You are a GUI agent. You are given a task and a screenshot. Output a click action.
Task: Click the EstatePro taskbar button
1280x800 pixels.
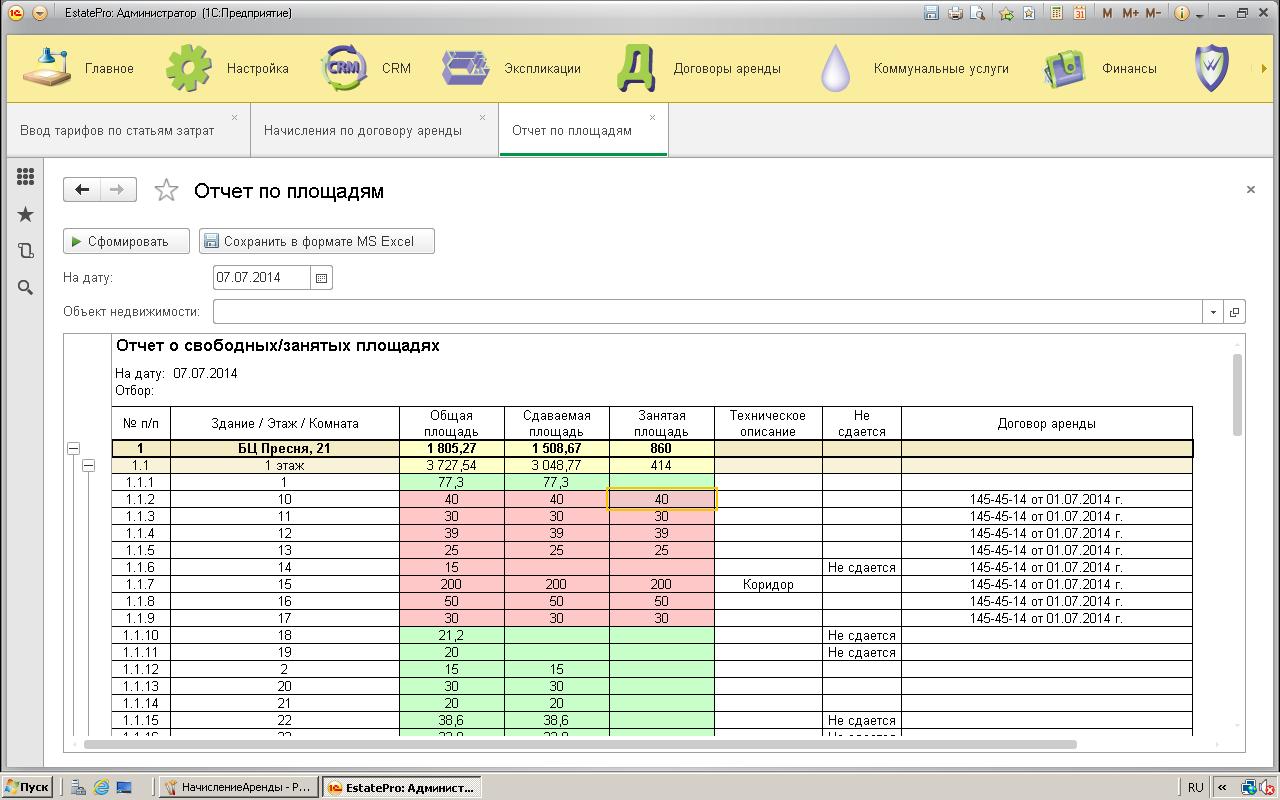402,787
